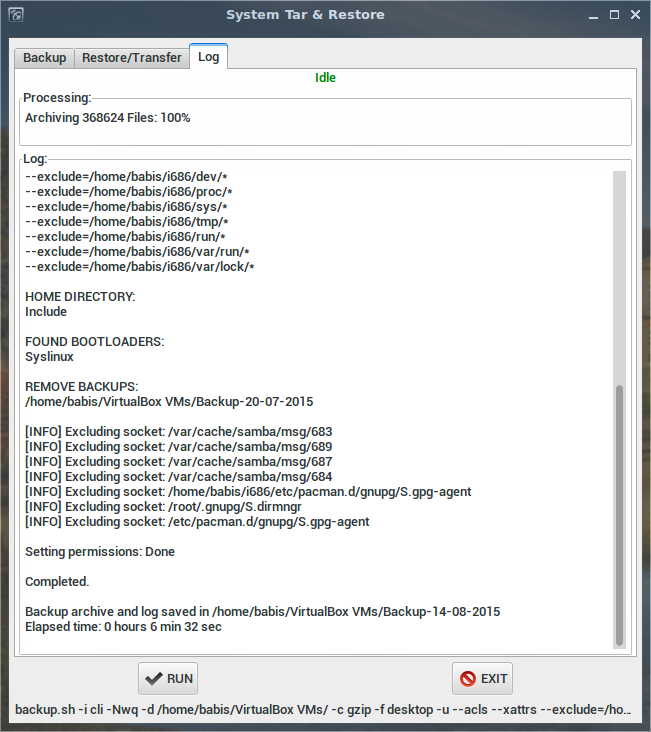Click the Backup-20-07-2015 path line

coord(169,401)
